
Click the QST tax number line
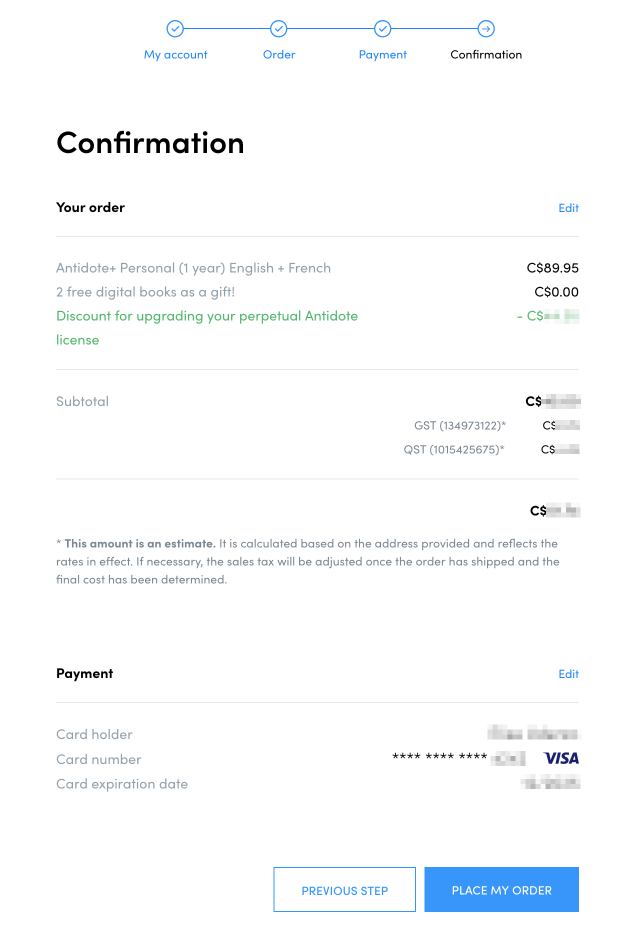click(454, 450)
